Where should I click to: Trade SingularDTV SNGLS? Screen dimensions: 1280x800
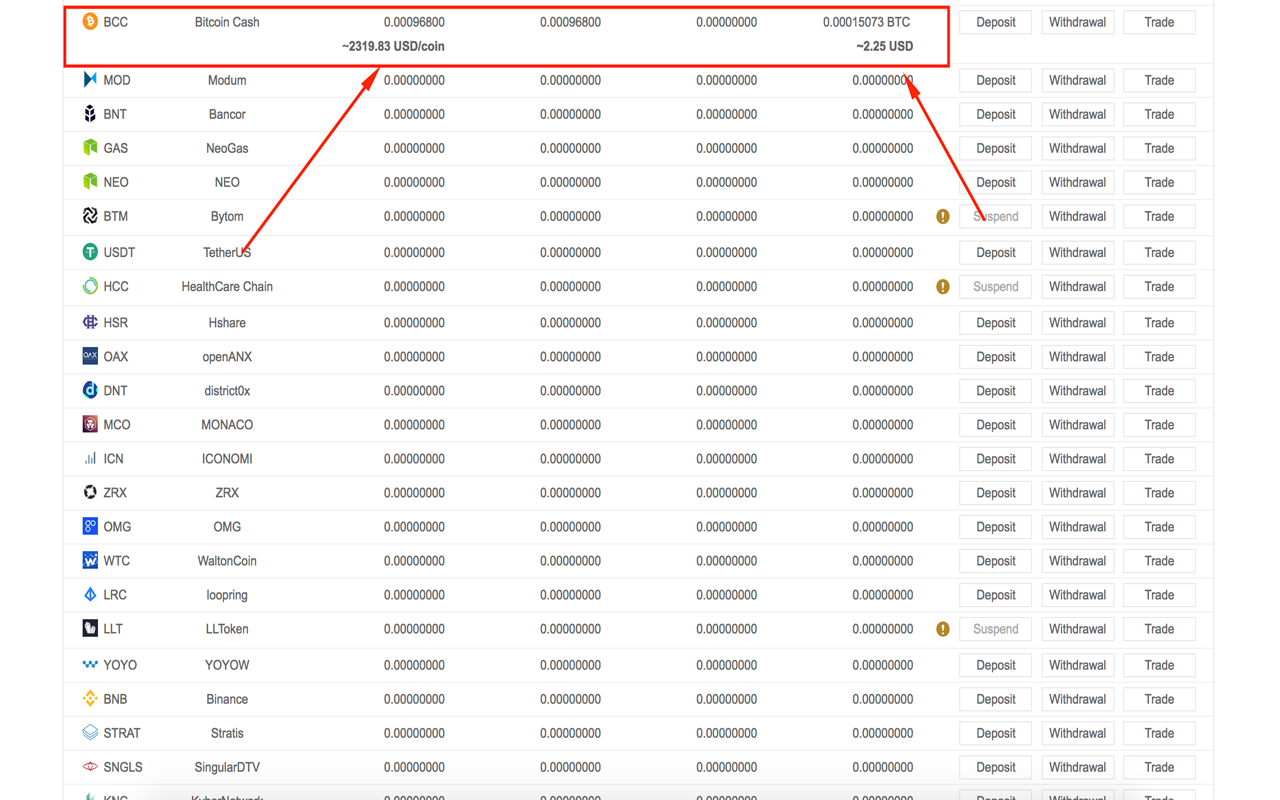point(1159,767)
